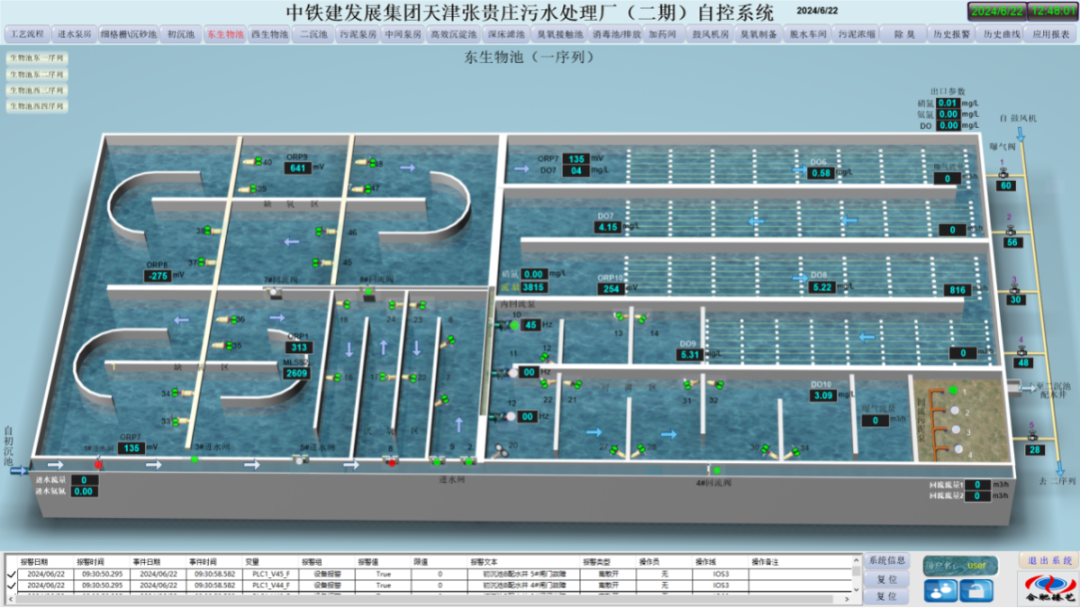
Task: Open the 历史报警 alarm history tab
Action: point(951,34)
